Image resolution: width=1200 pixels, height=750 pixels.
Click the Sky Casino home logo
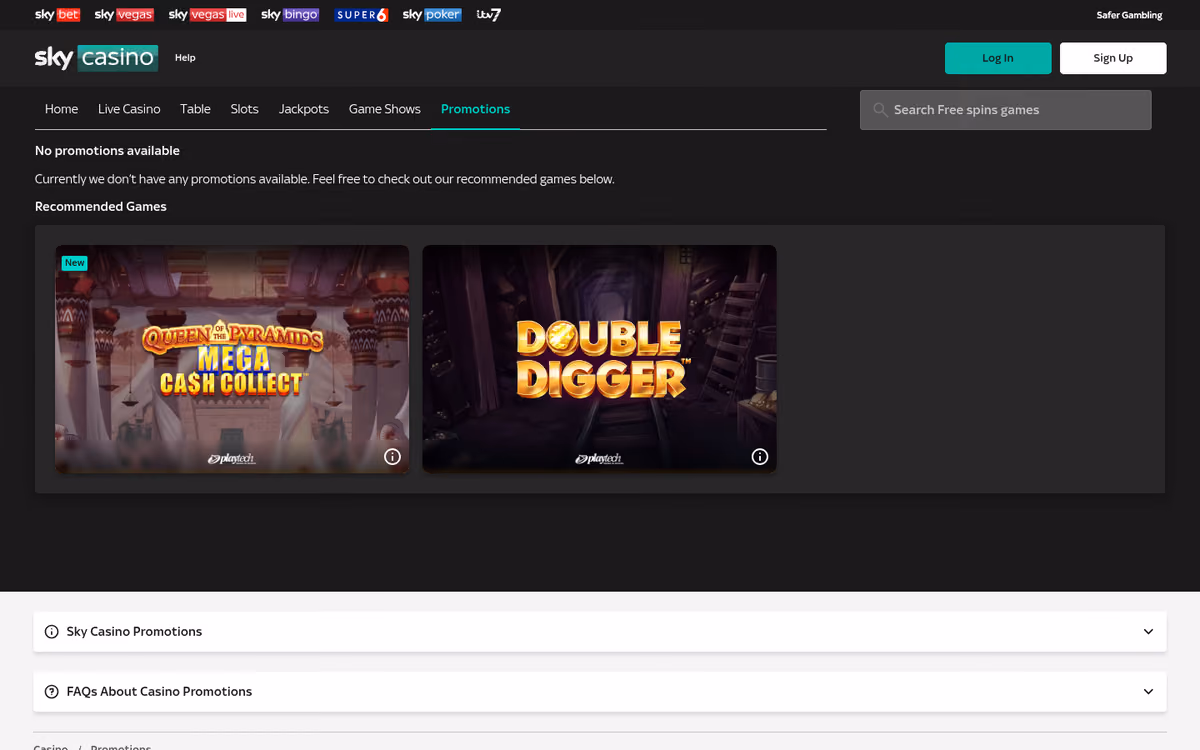(x=96, y=58)
